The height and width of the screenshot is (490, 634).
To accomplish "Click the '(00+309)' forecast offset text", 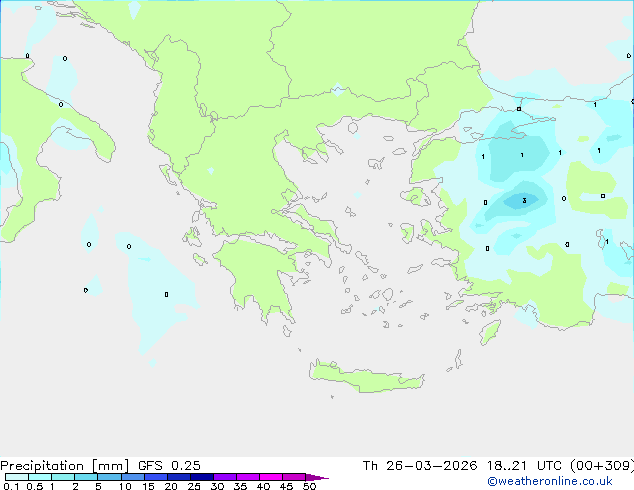I will click(602, 466).
